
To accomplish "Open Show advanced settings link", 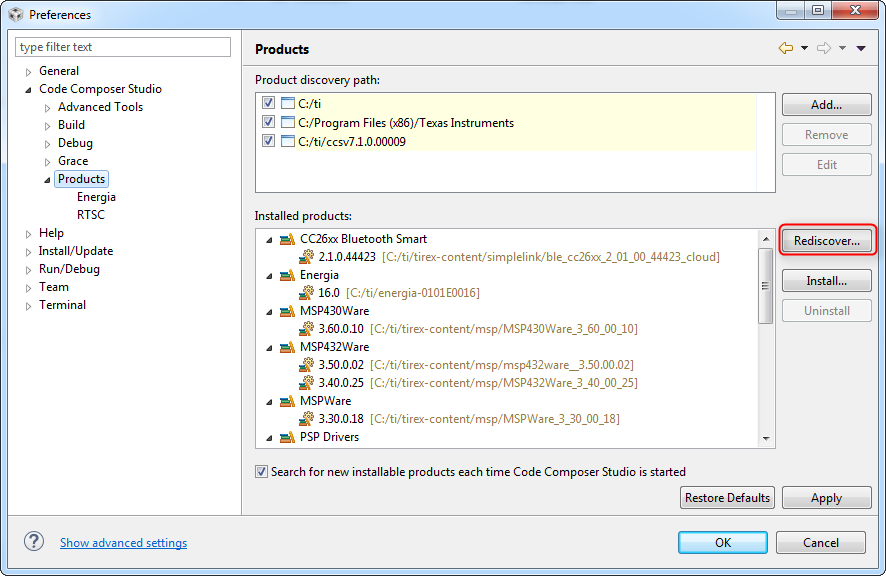I will 123,543.
